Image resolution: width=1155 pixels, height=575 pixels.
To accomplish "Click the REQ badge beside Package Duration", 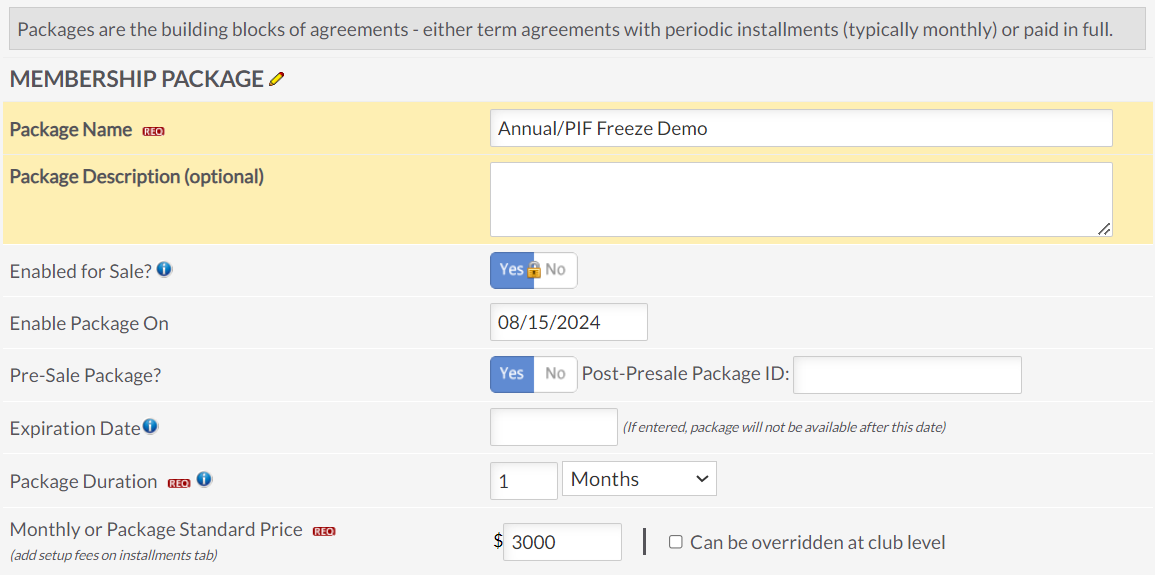I will [179, 484].
